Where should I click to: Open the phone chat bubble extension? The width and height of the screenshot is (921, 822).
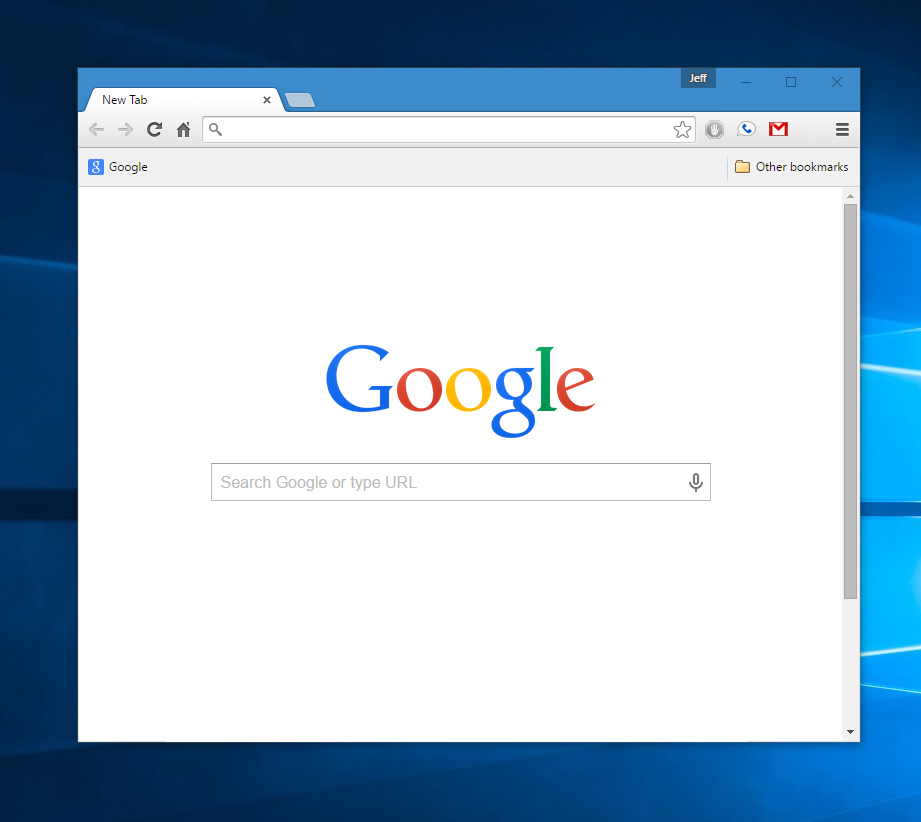point(746,129)
